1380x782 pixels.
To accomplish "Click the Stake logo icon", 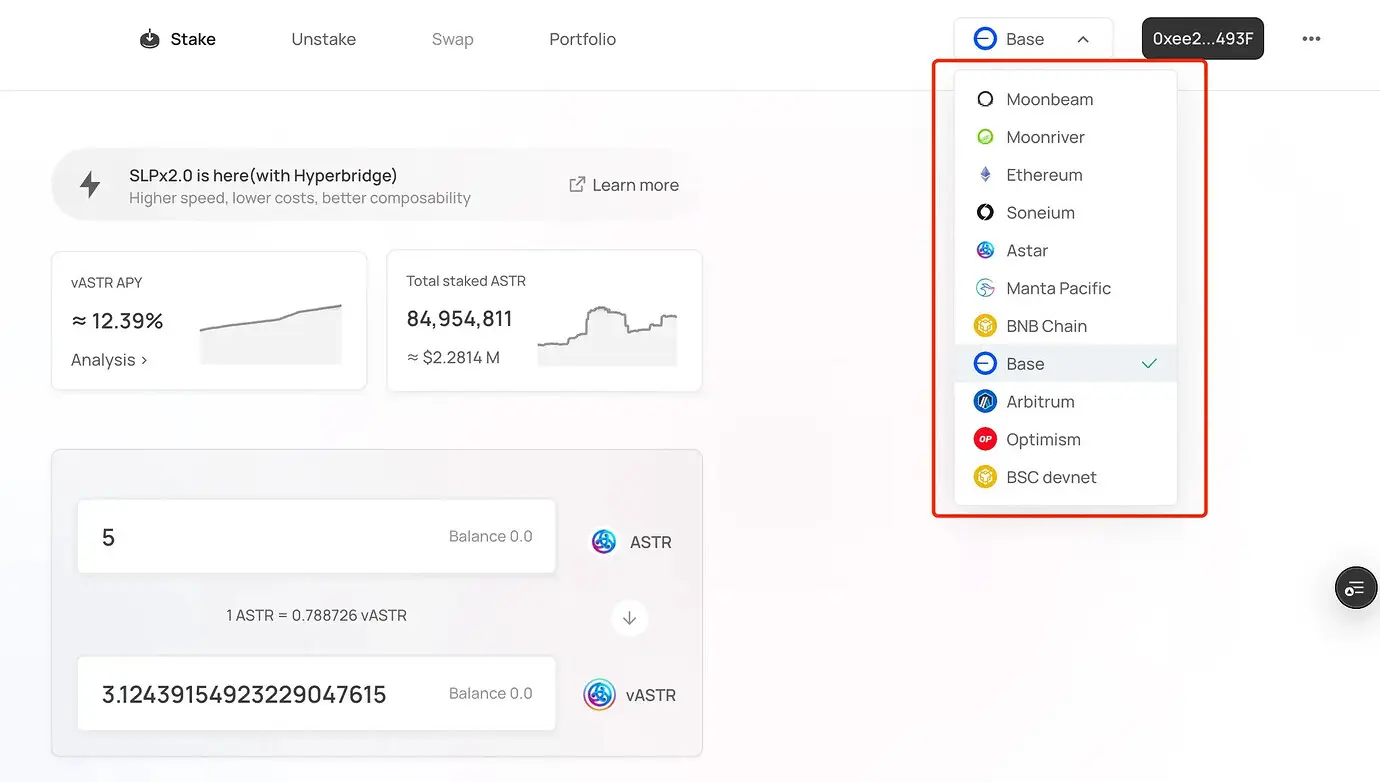I will 150,39.
